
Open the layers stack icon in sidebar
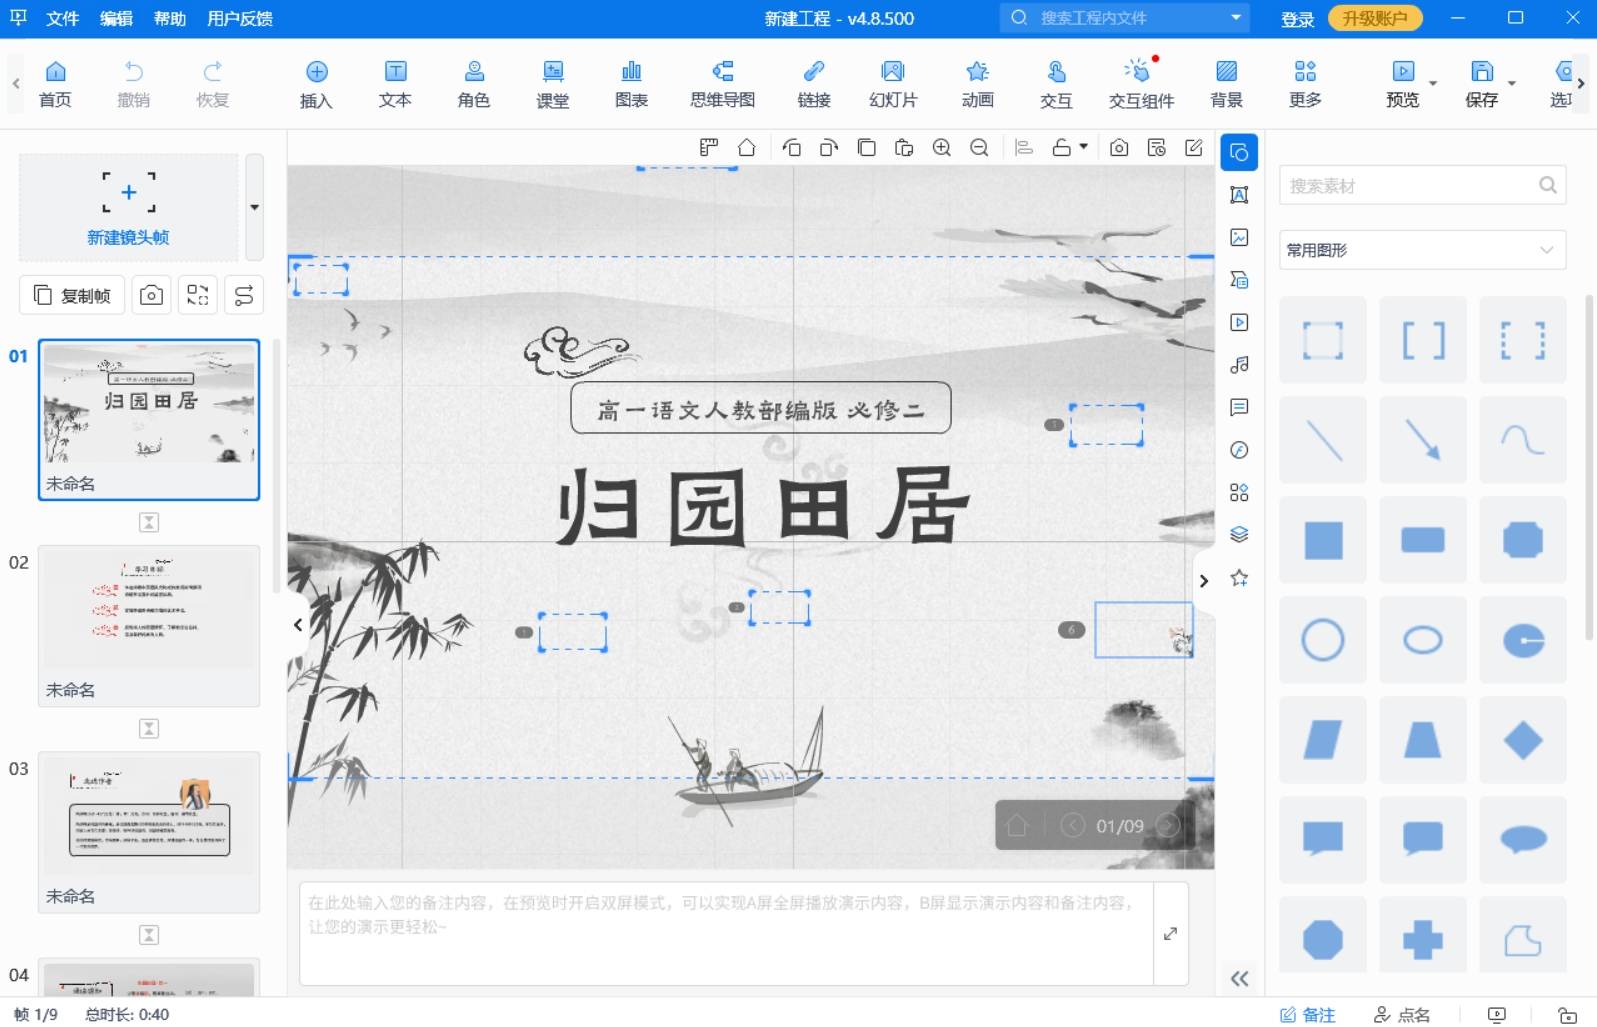point(1239,534)
